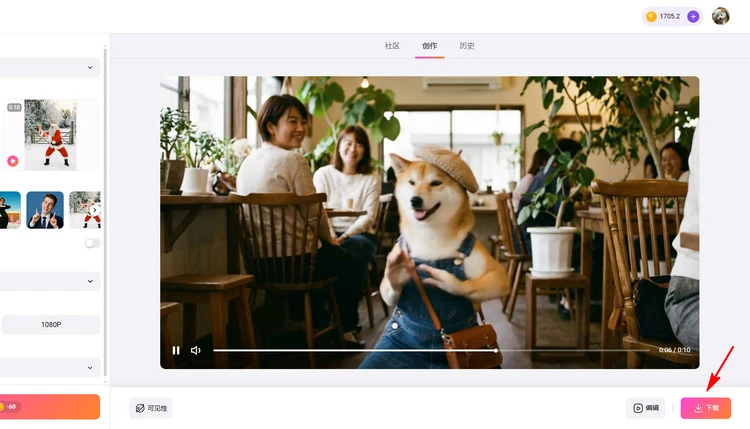The width and height of the screenshot is (750, 429).
Task: Click the 编辑 edit button
Action: point(645,408)
